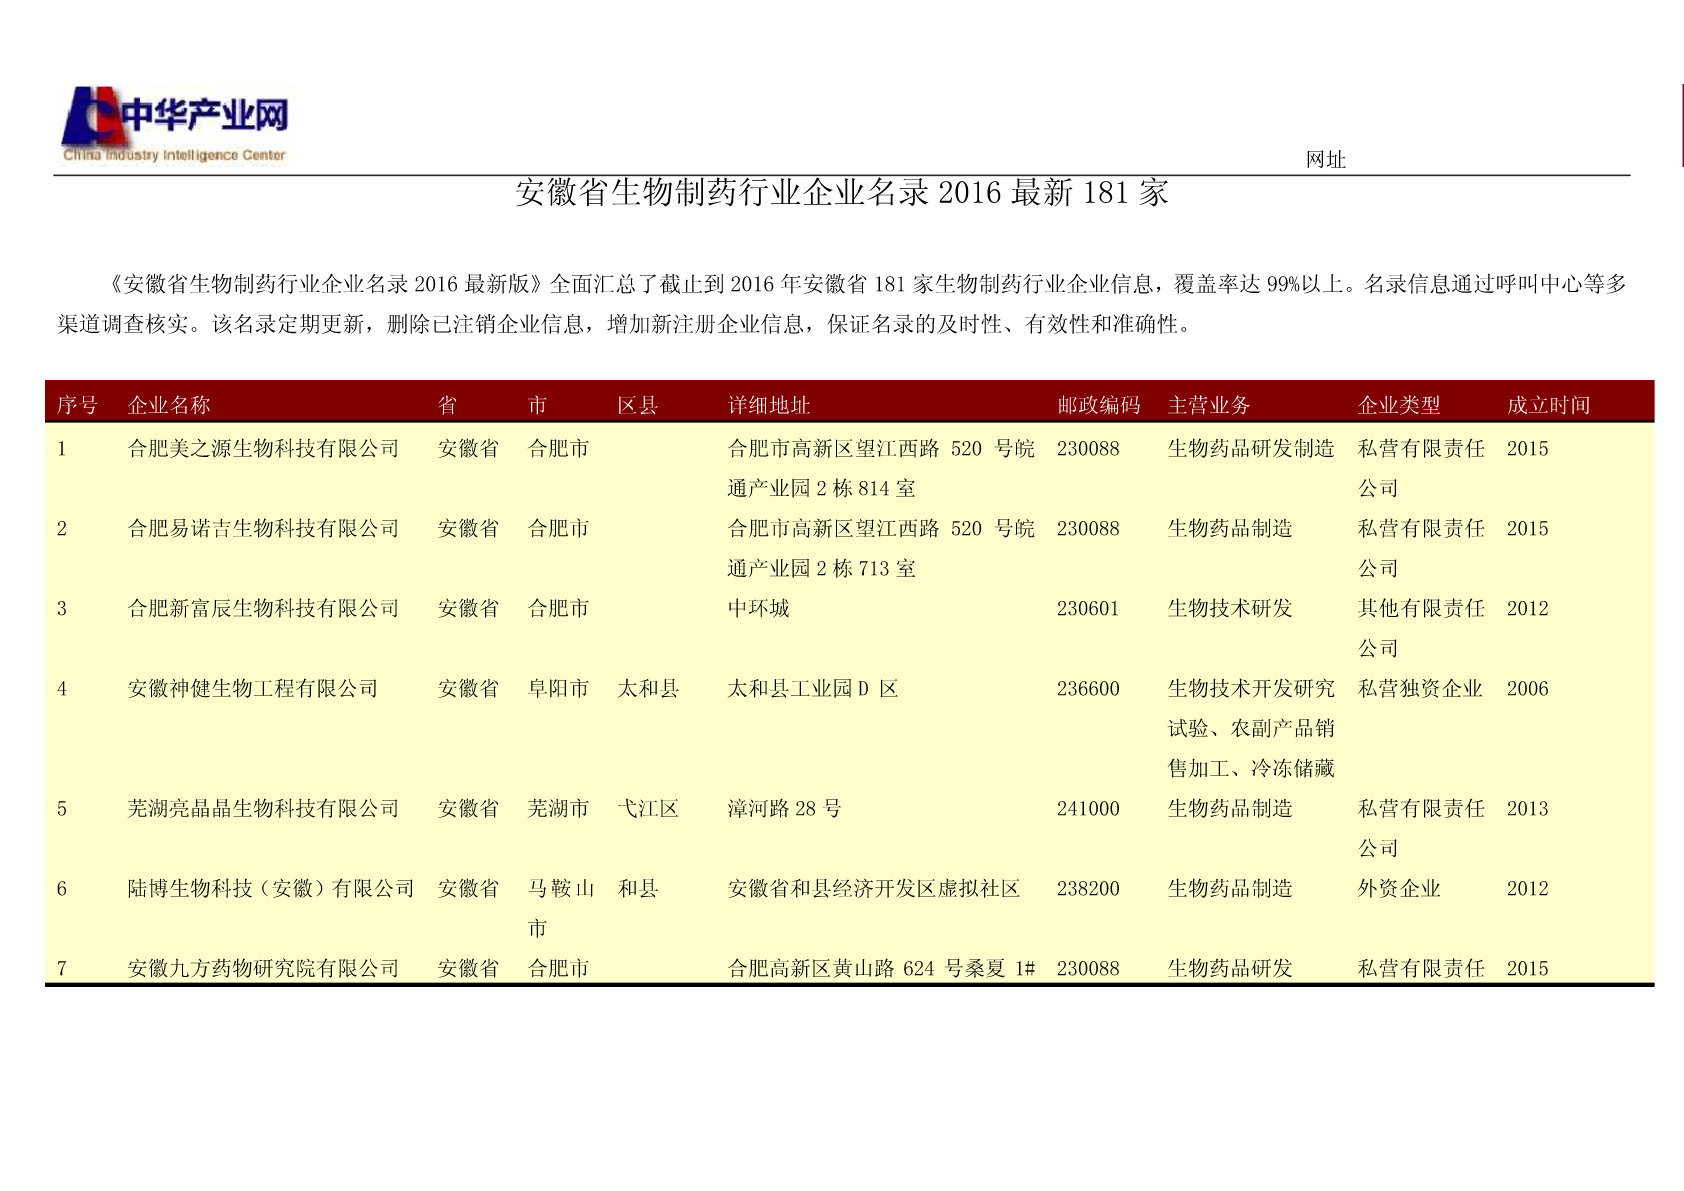This screenshot has width=1684, height=1191.
Task: Click the 市 column header
Action: [x=537, y=405]
